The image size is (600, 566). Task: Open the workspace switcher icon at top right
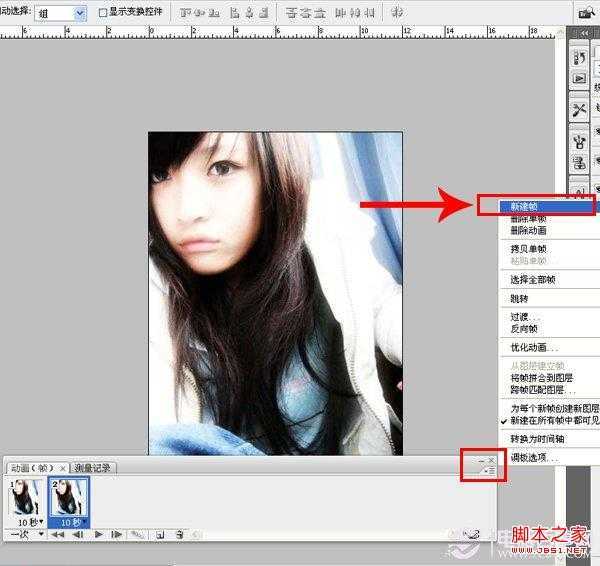point(586,13)
